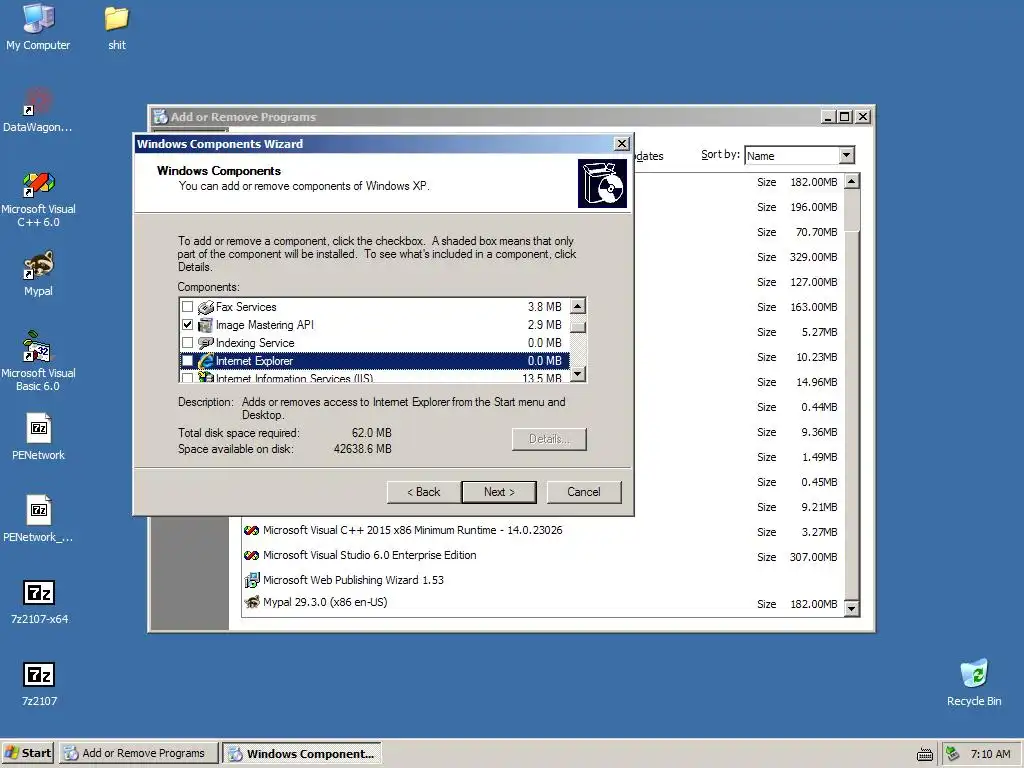Click the keyboard icon in system tray
This screenshot has height=768, width=1024.
point(925,754)
